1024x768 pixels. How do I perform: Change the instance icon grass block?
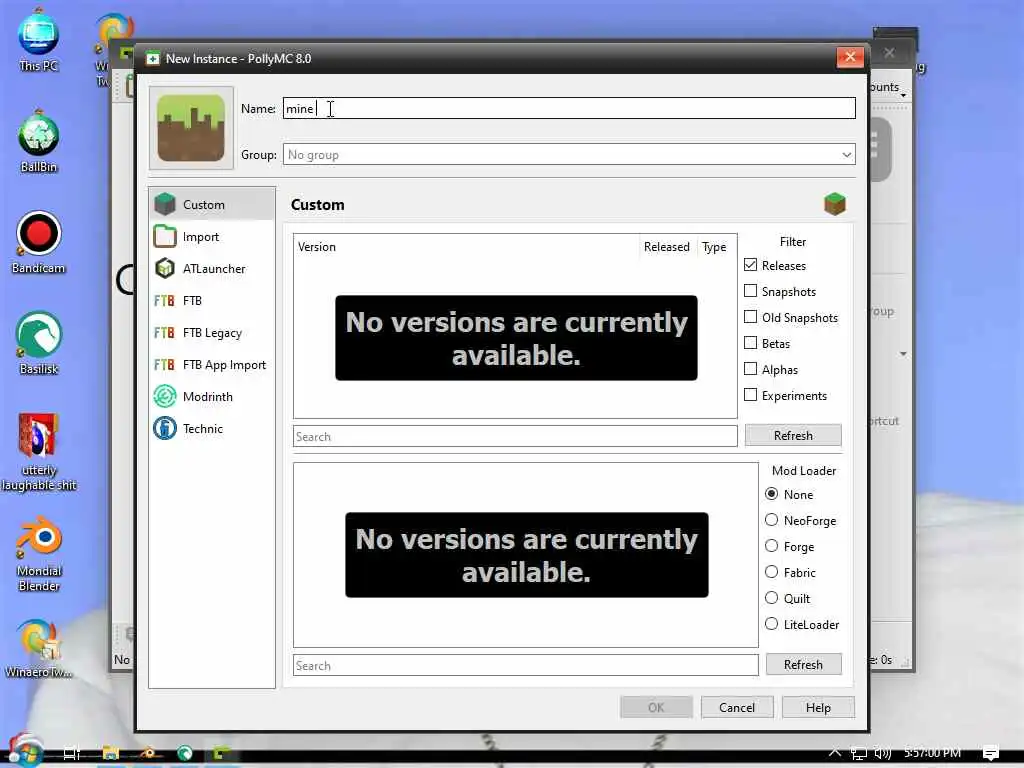coord(191,128)
